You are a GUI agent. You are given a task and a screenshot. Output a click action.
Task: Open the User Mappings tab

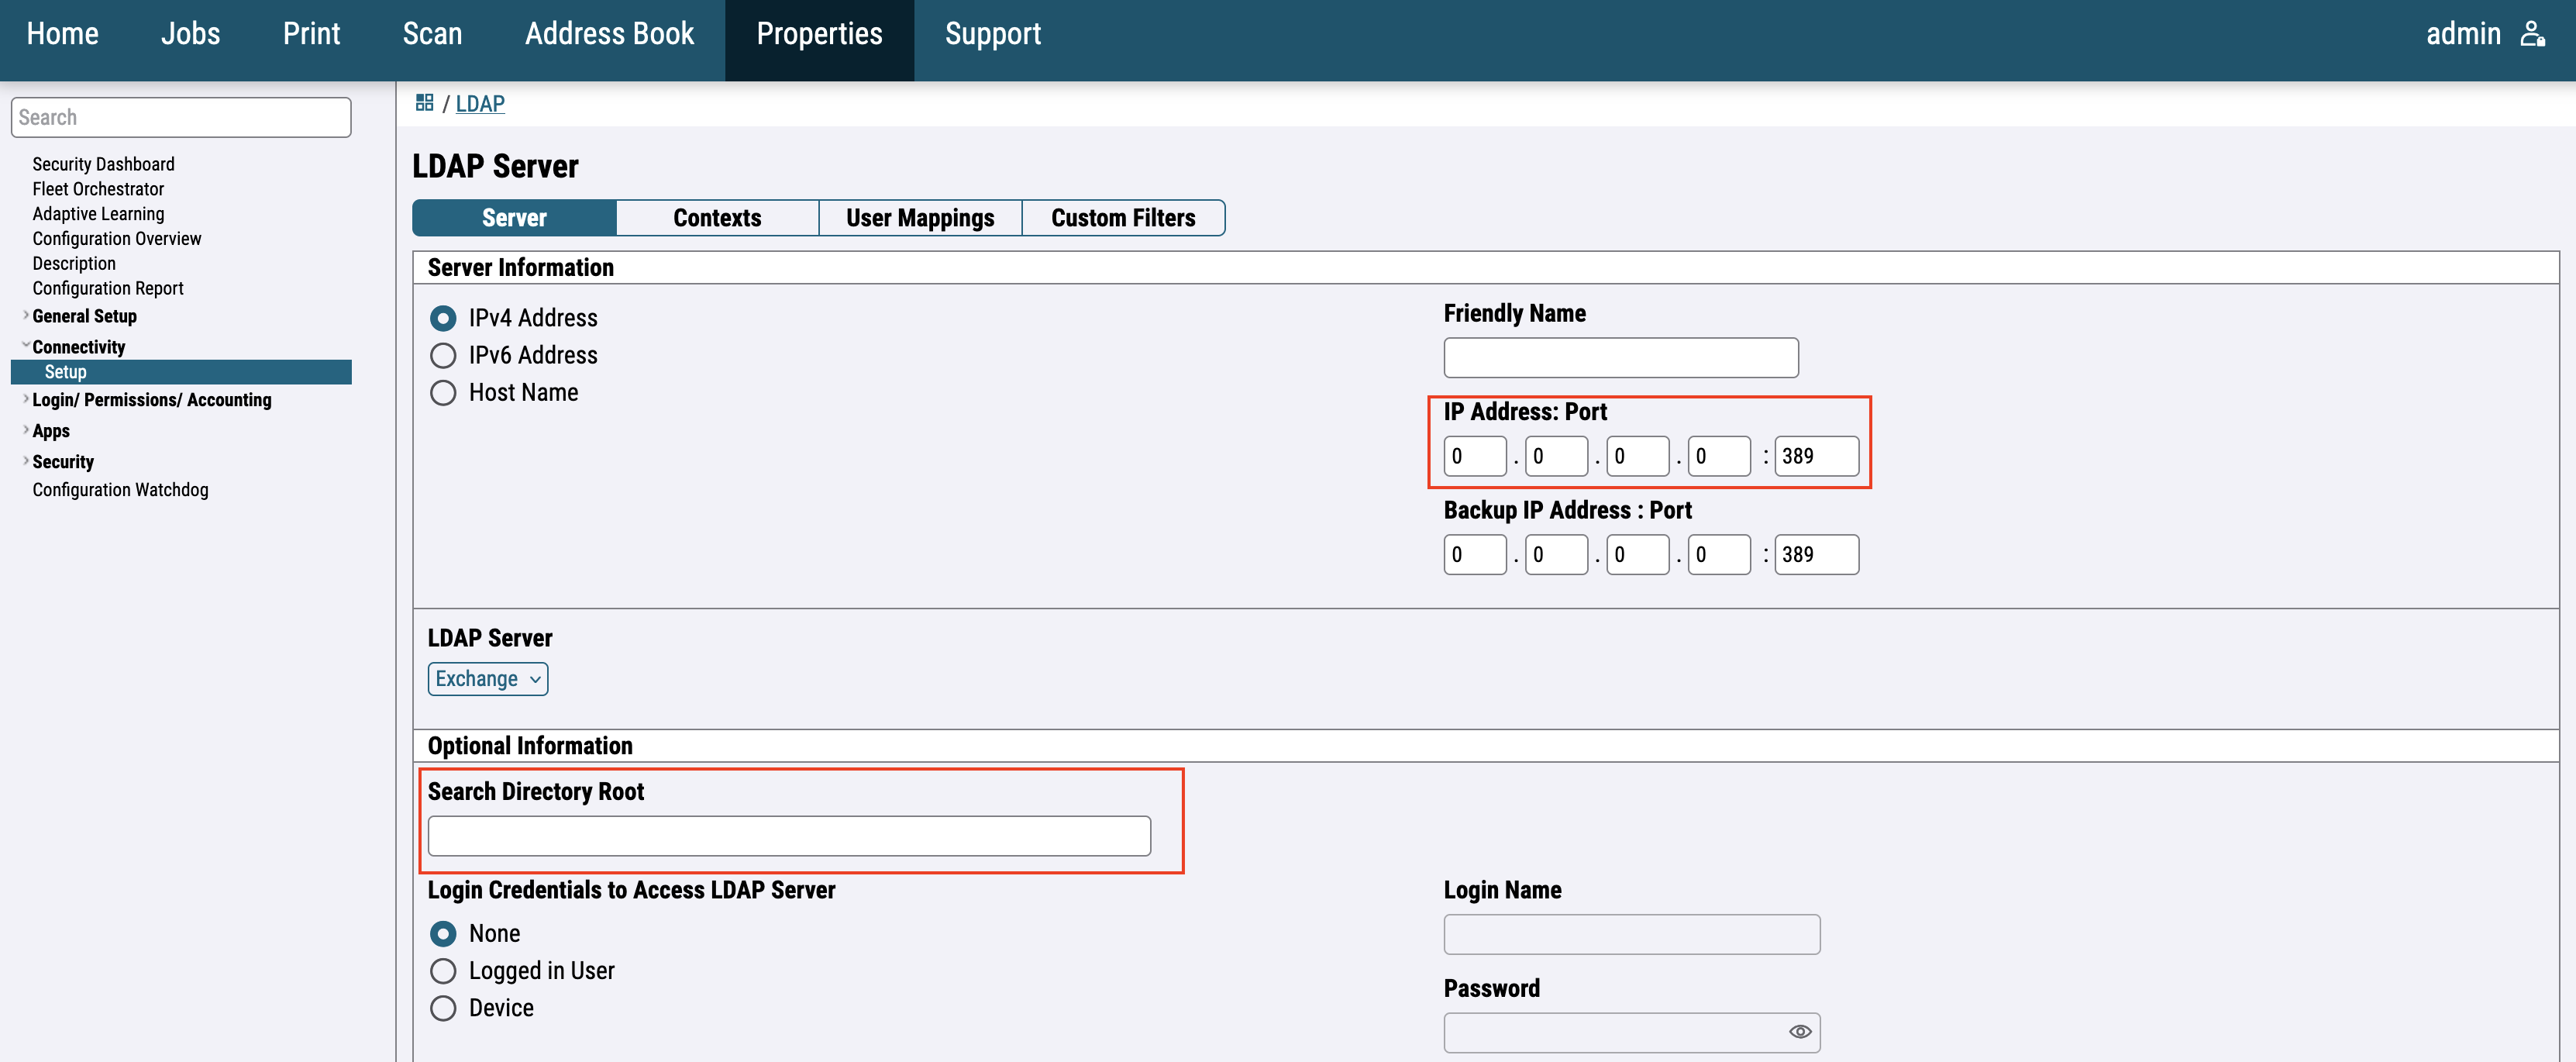[x=919, y=218]
